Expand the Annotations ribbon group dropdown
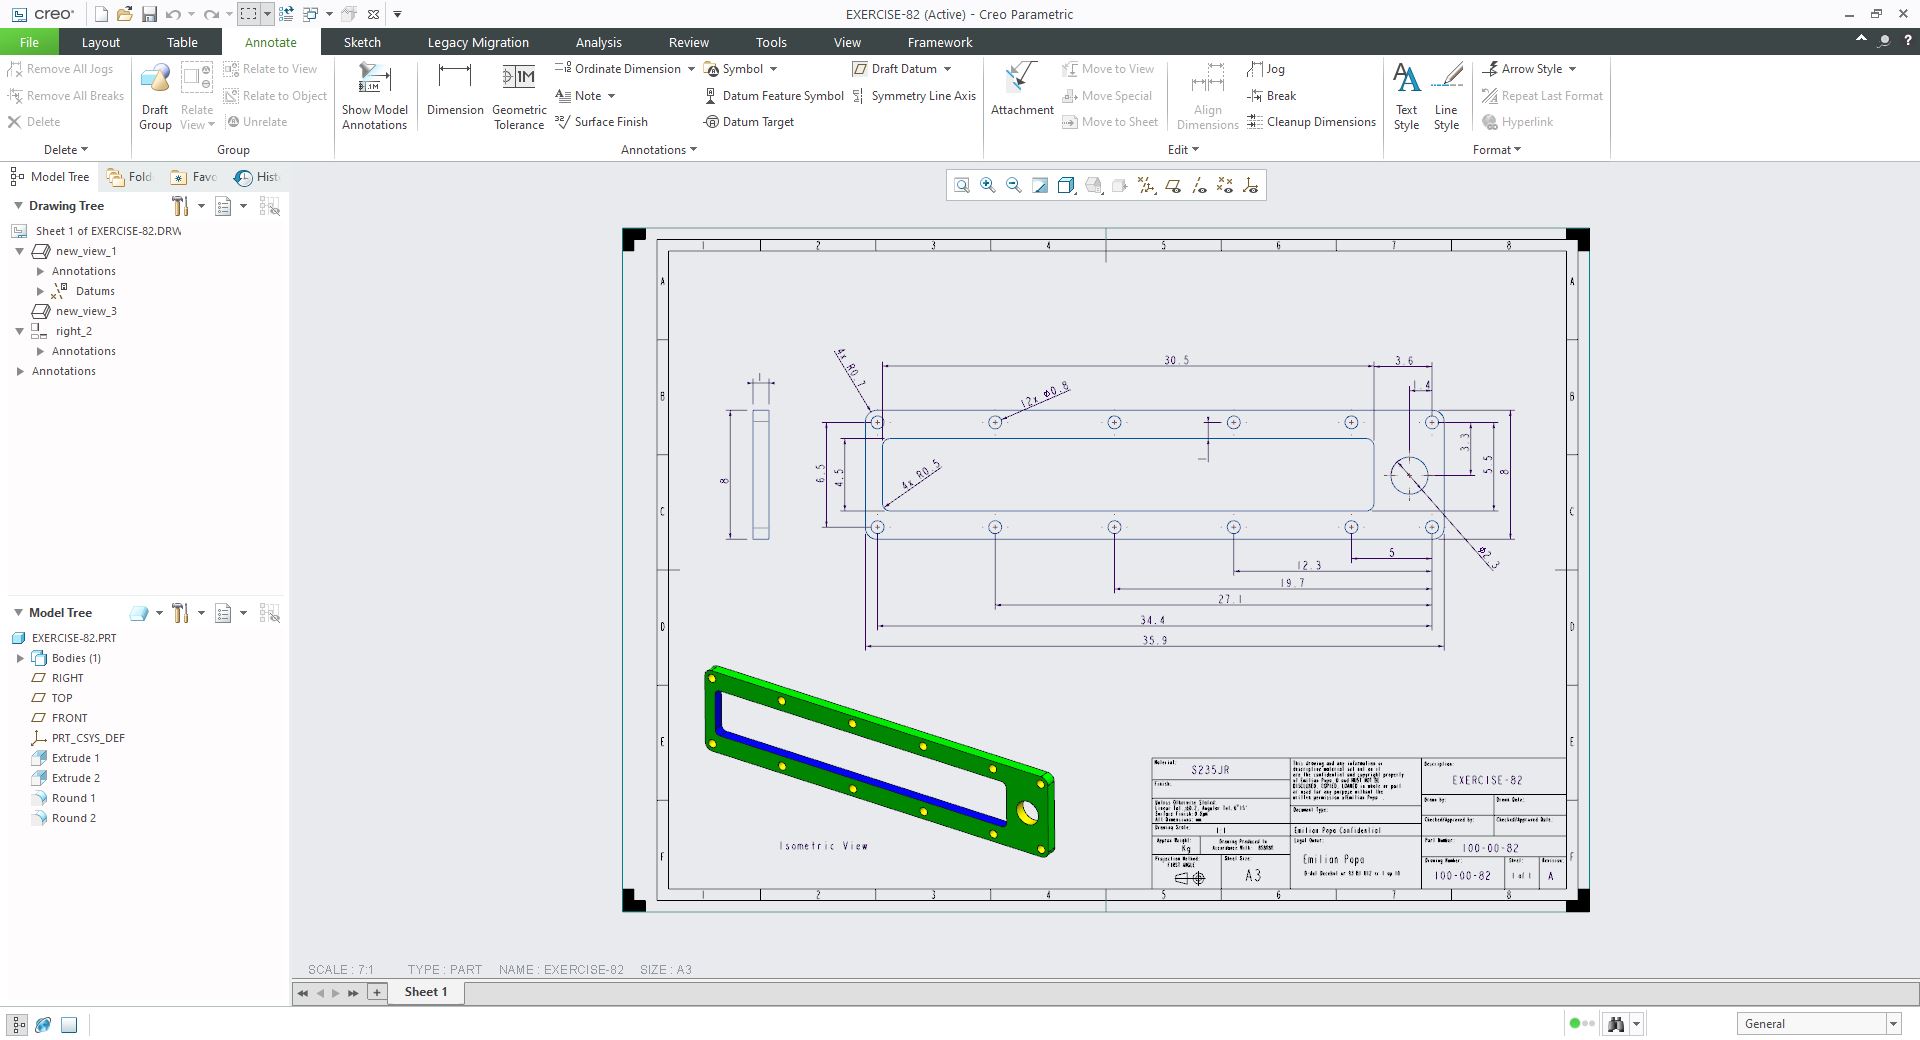 tap(659, 150)
